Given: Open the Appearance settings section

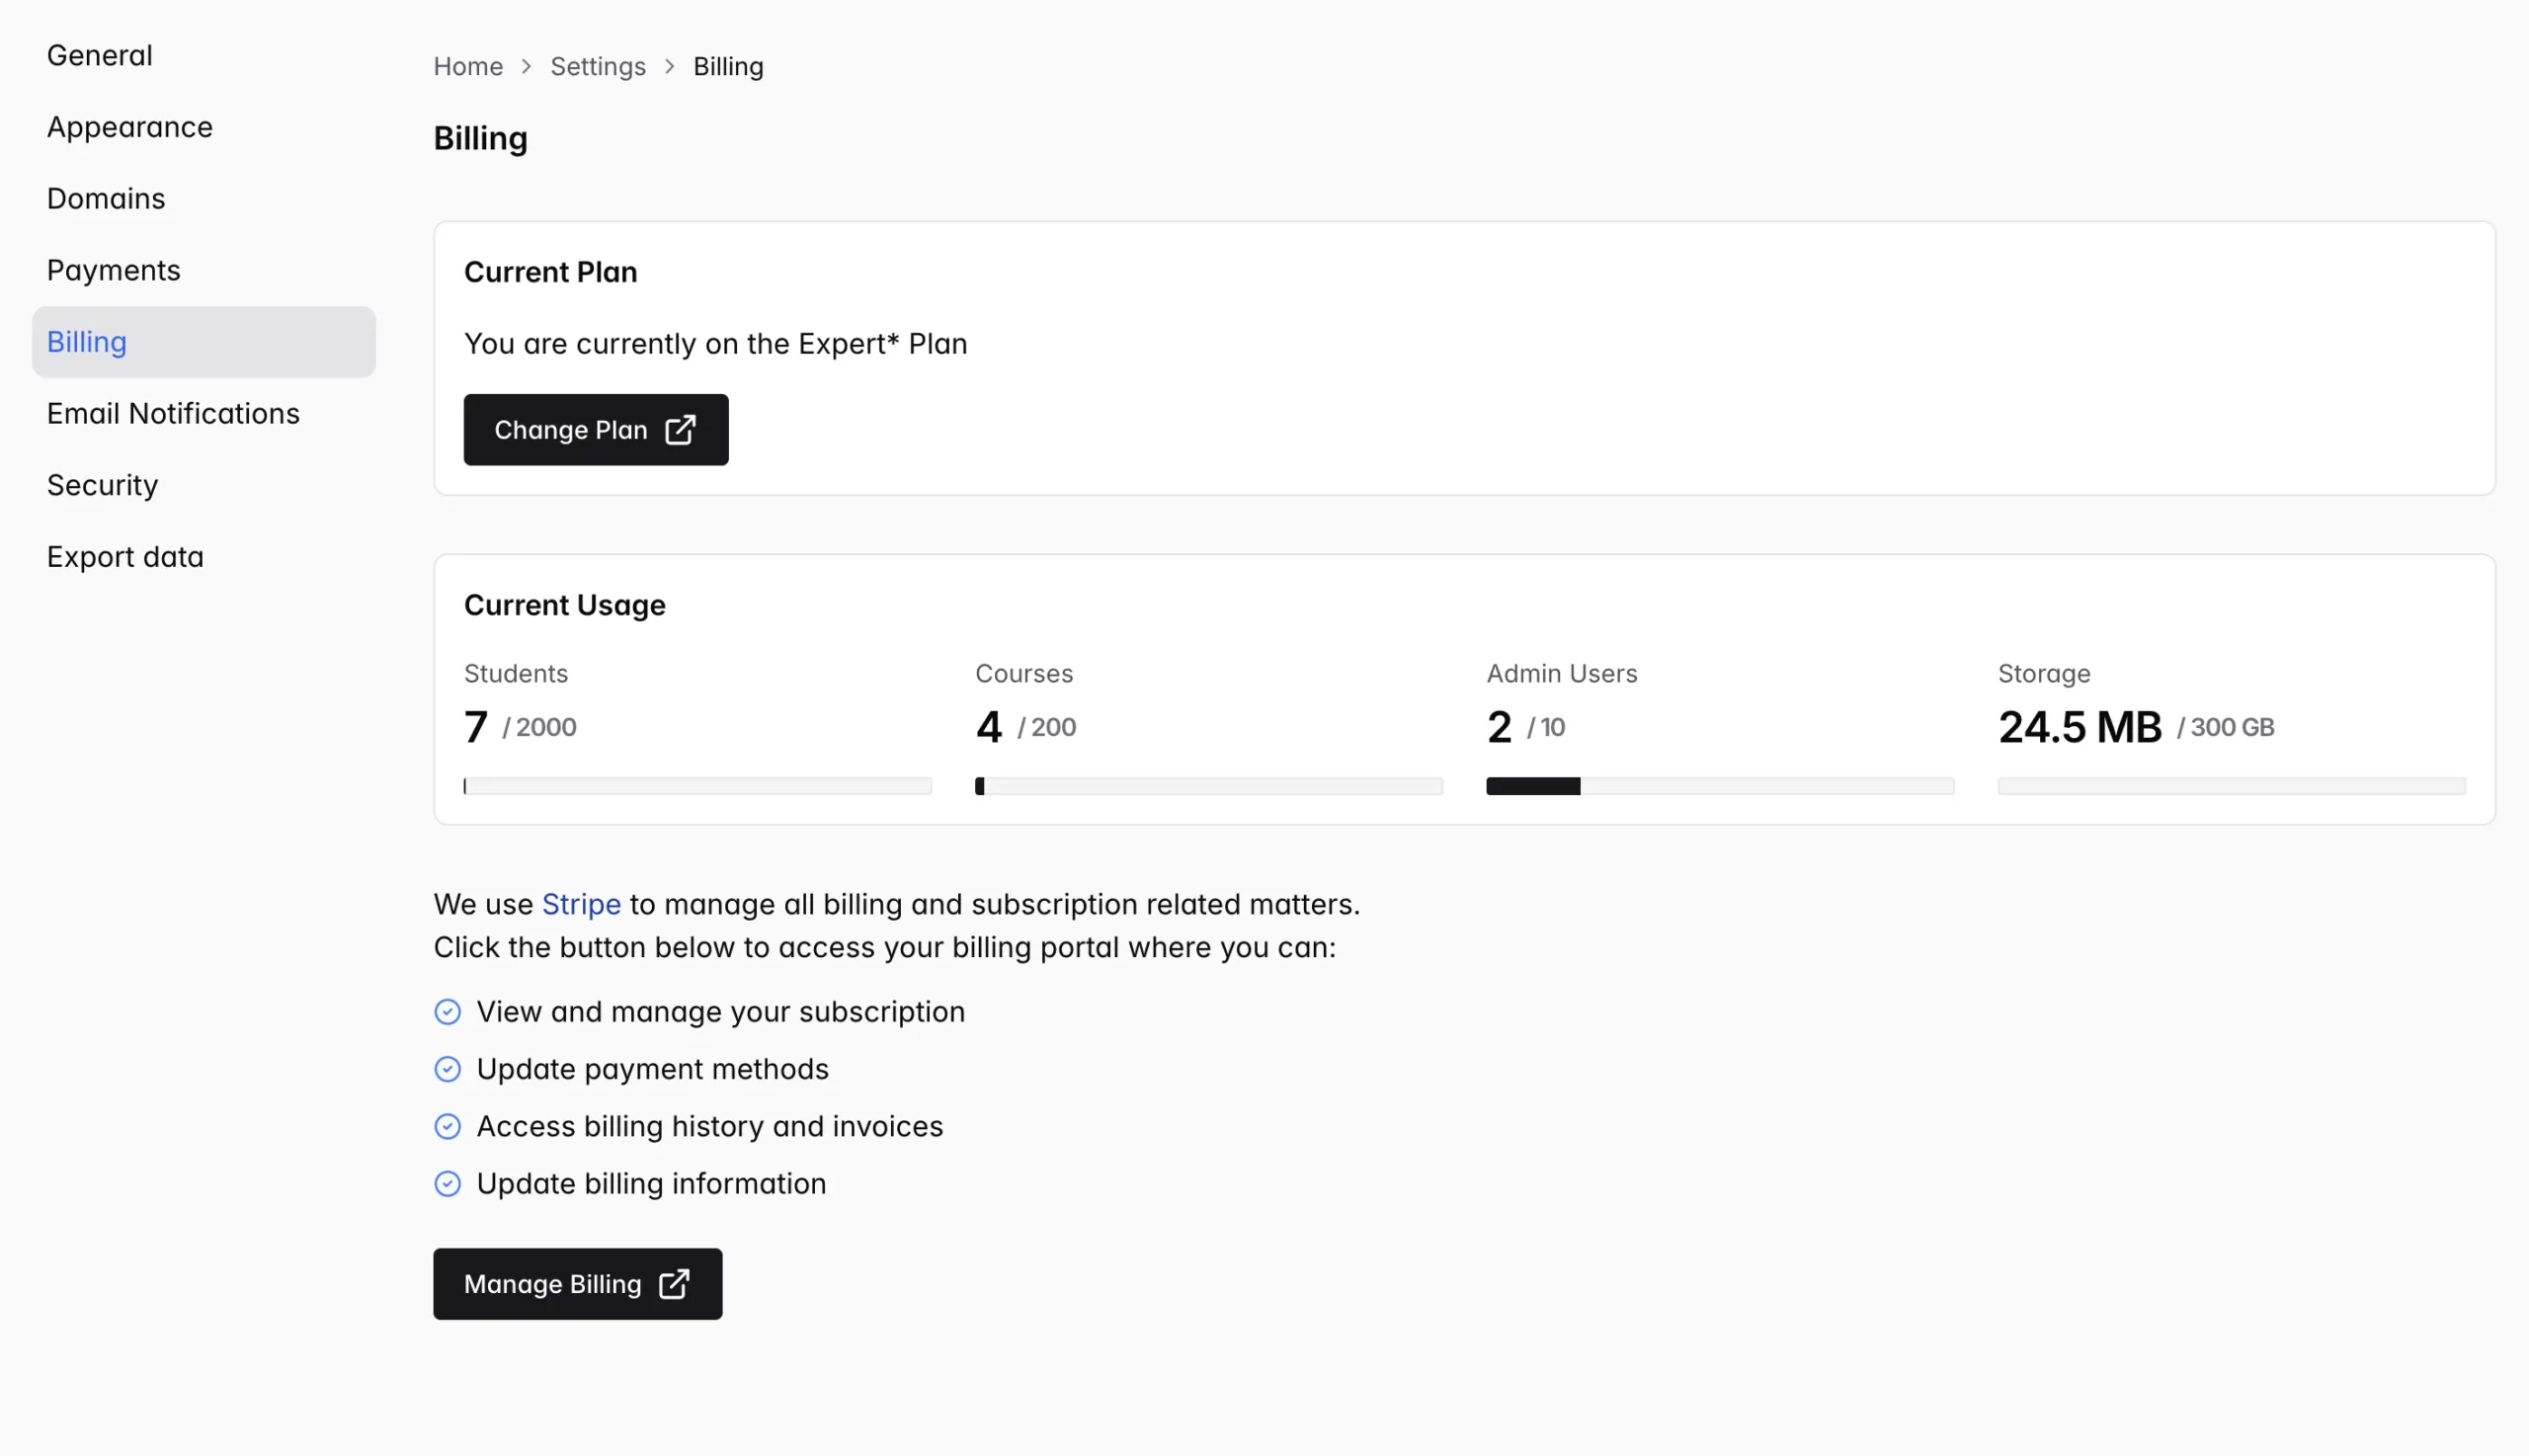Looking at the screenshot, I should pyautogui.click(x=204, y=127).
